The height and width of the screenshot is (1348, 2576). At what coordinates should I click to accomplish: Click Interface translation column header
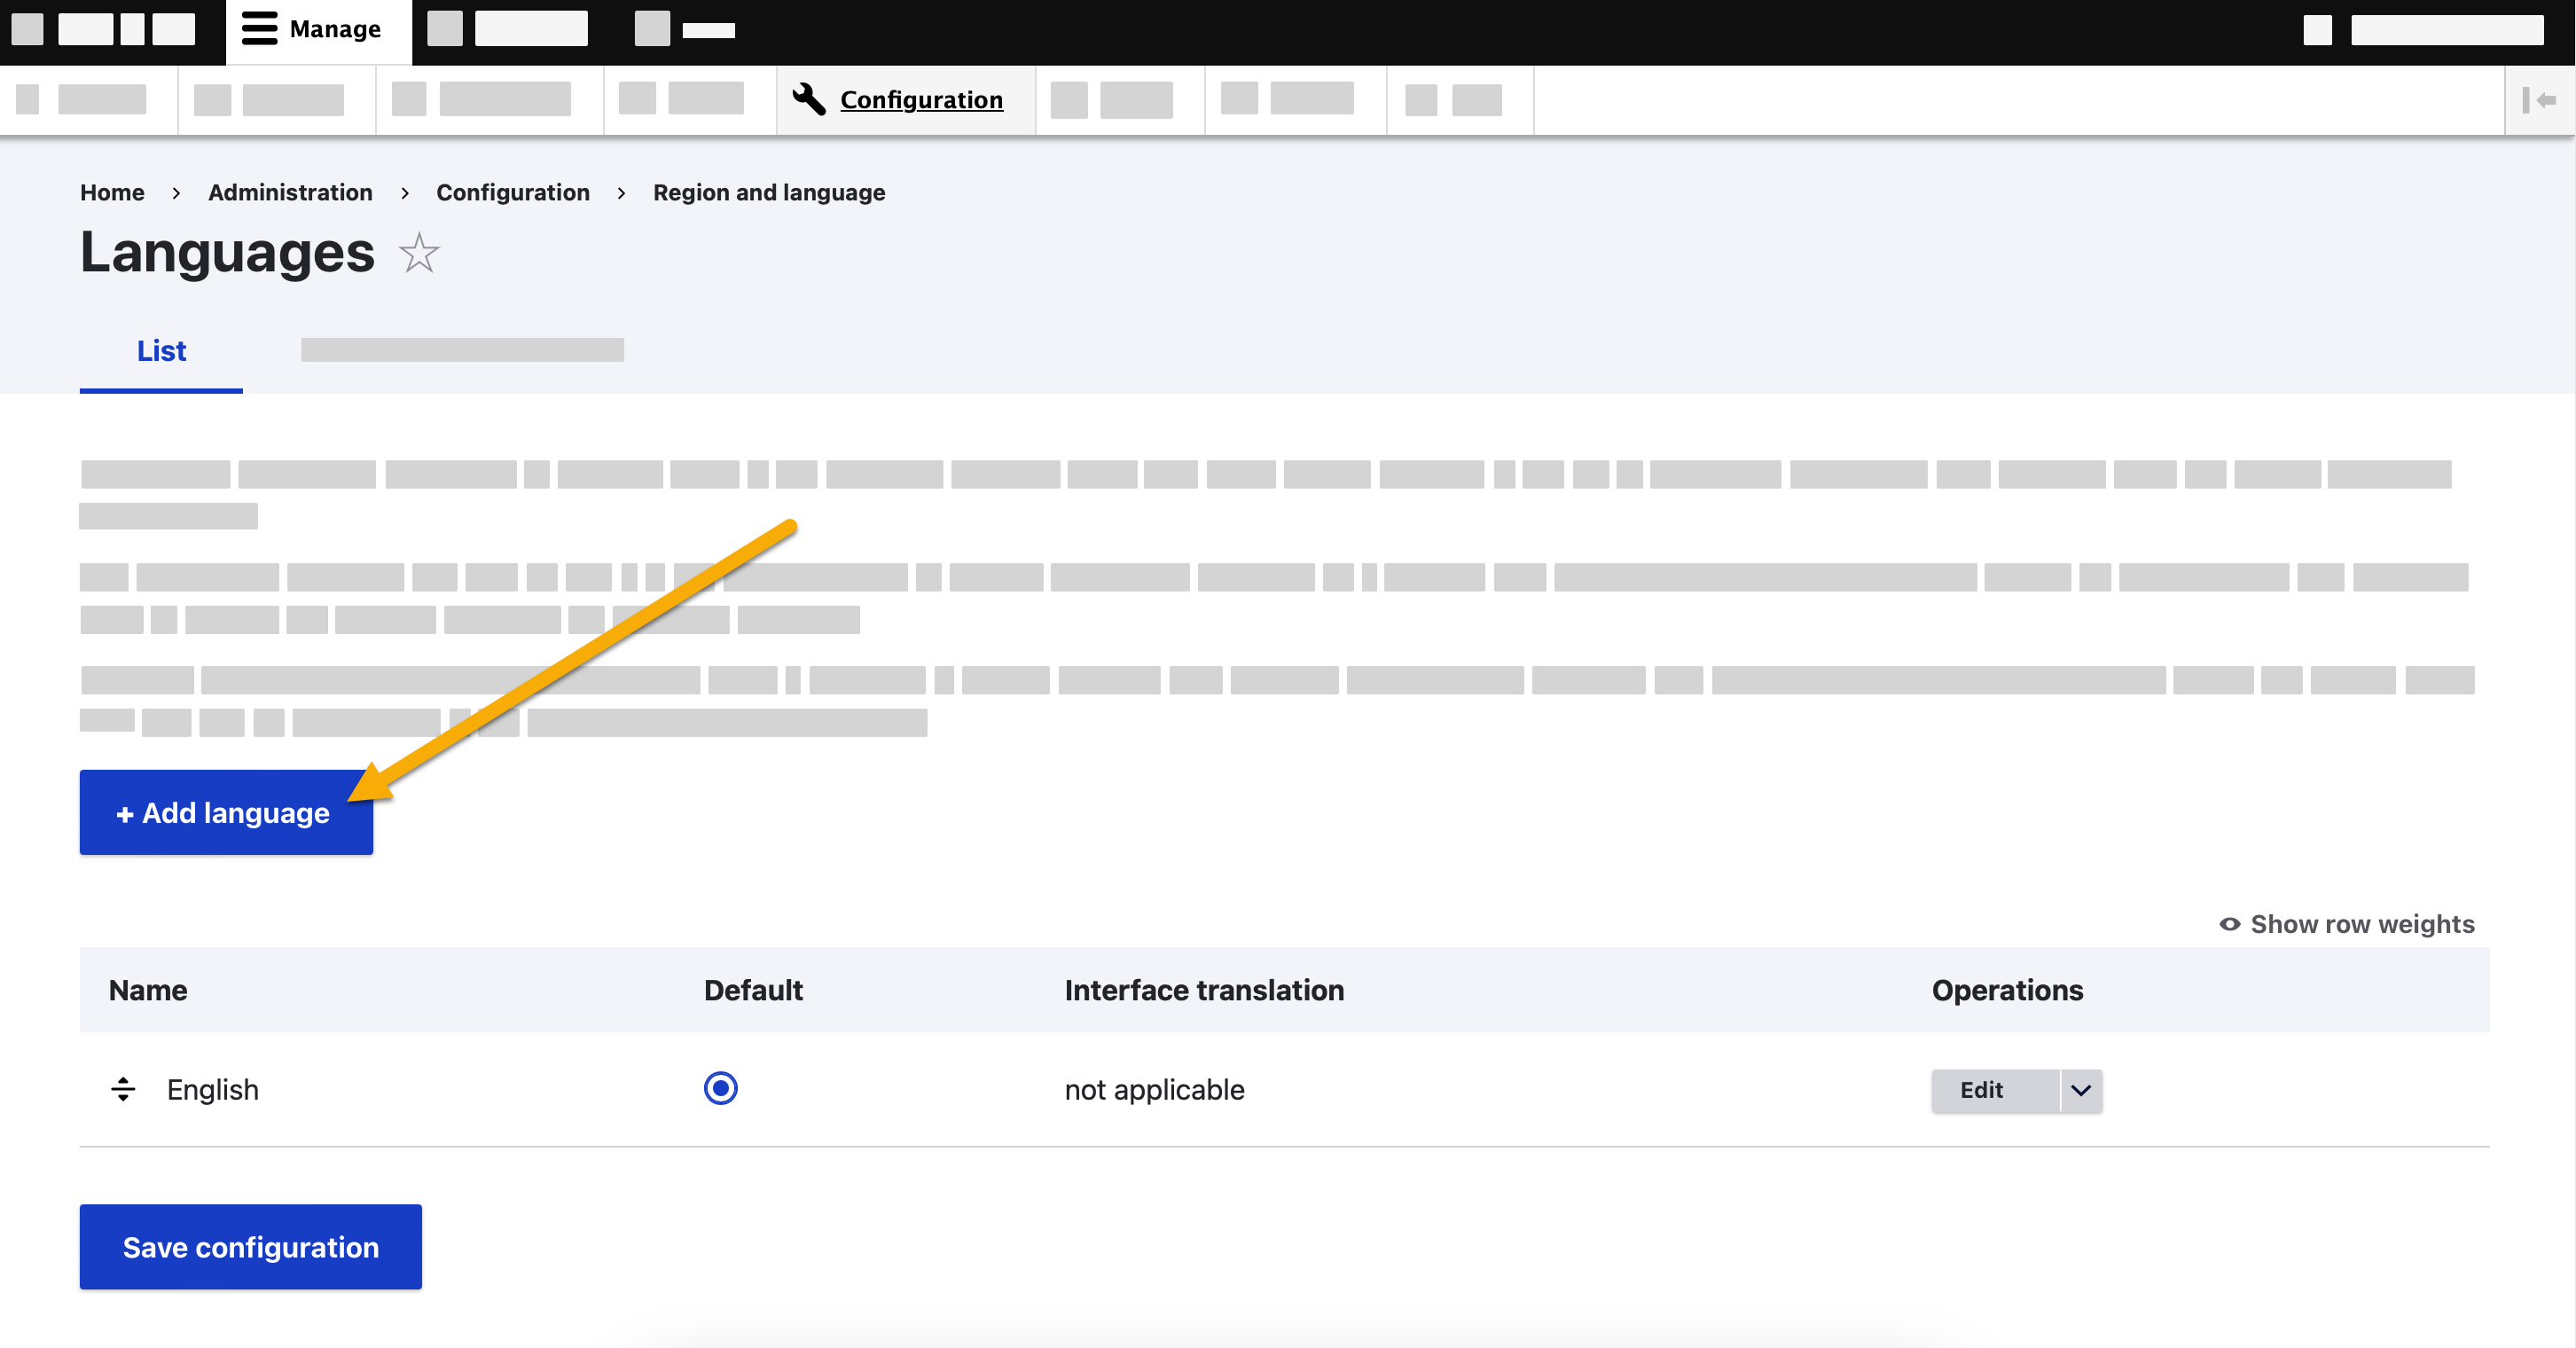click(x=1204, y=990)
